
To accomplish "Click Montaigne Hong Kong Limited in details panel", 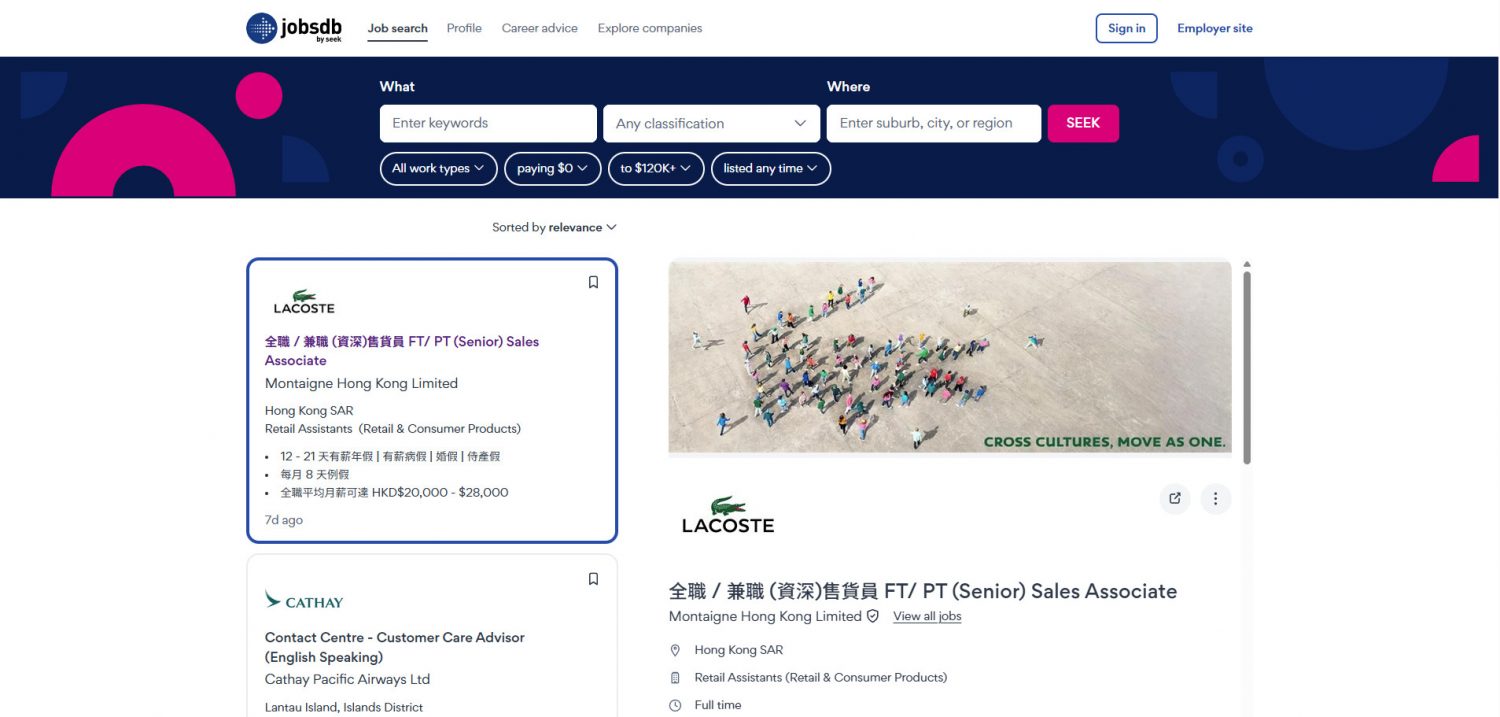I will pyautogui.click(x=765, y=616).
